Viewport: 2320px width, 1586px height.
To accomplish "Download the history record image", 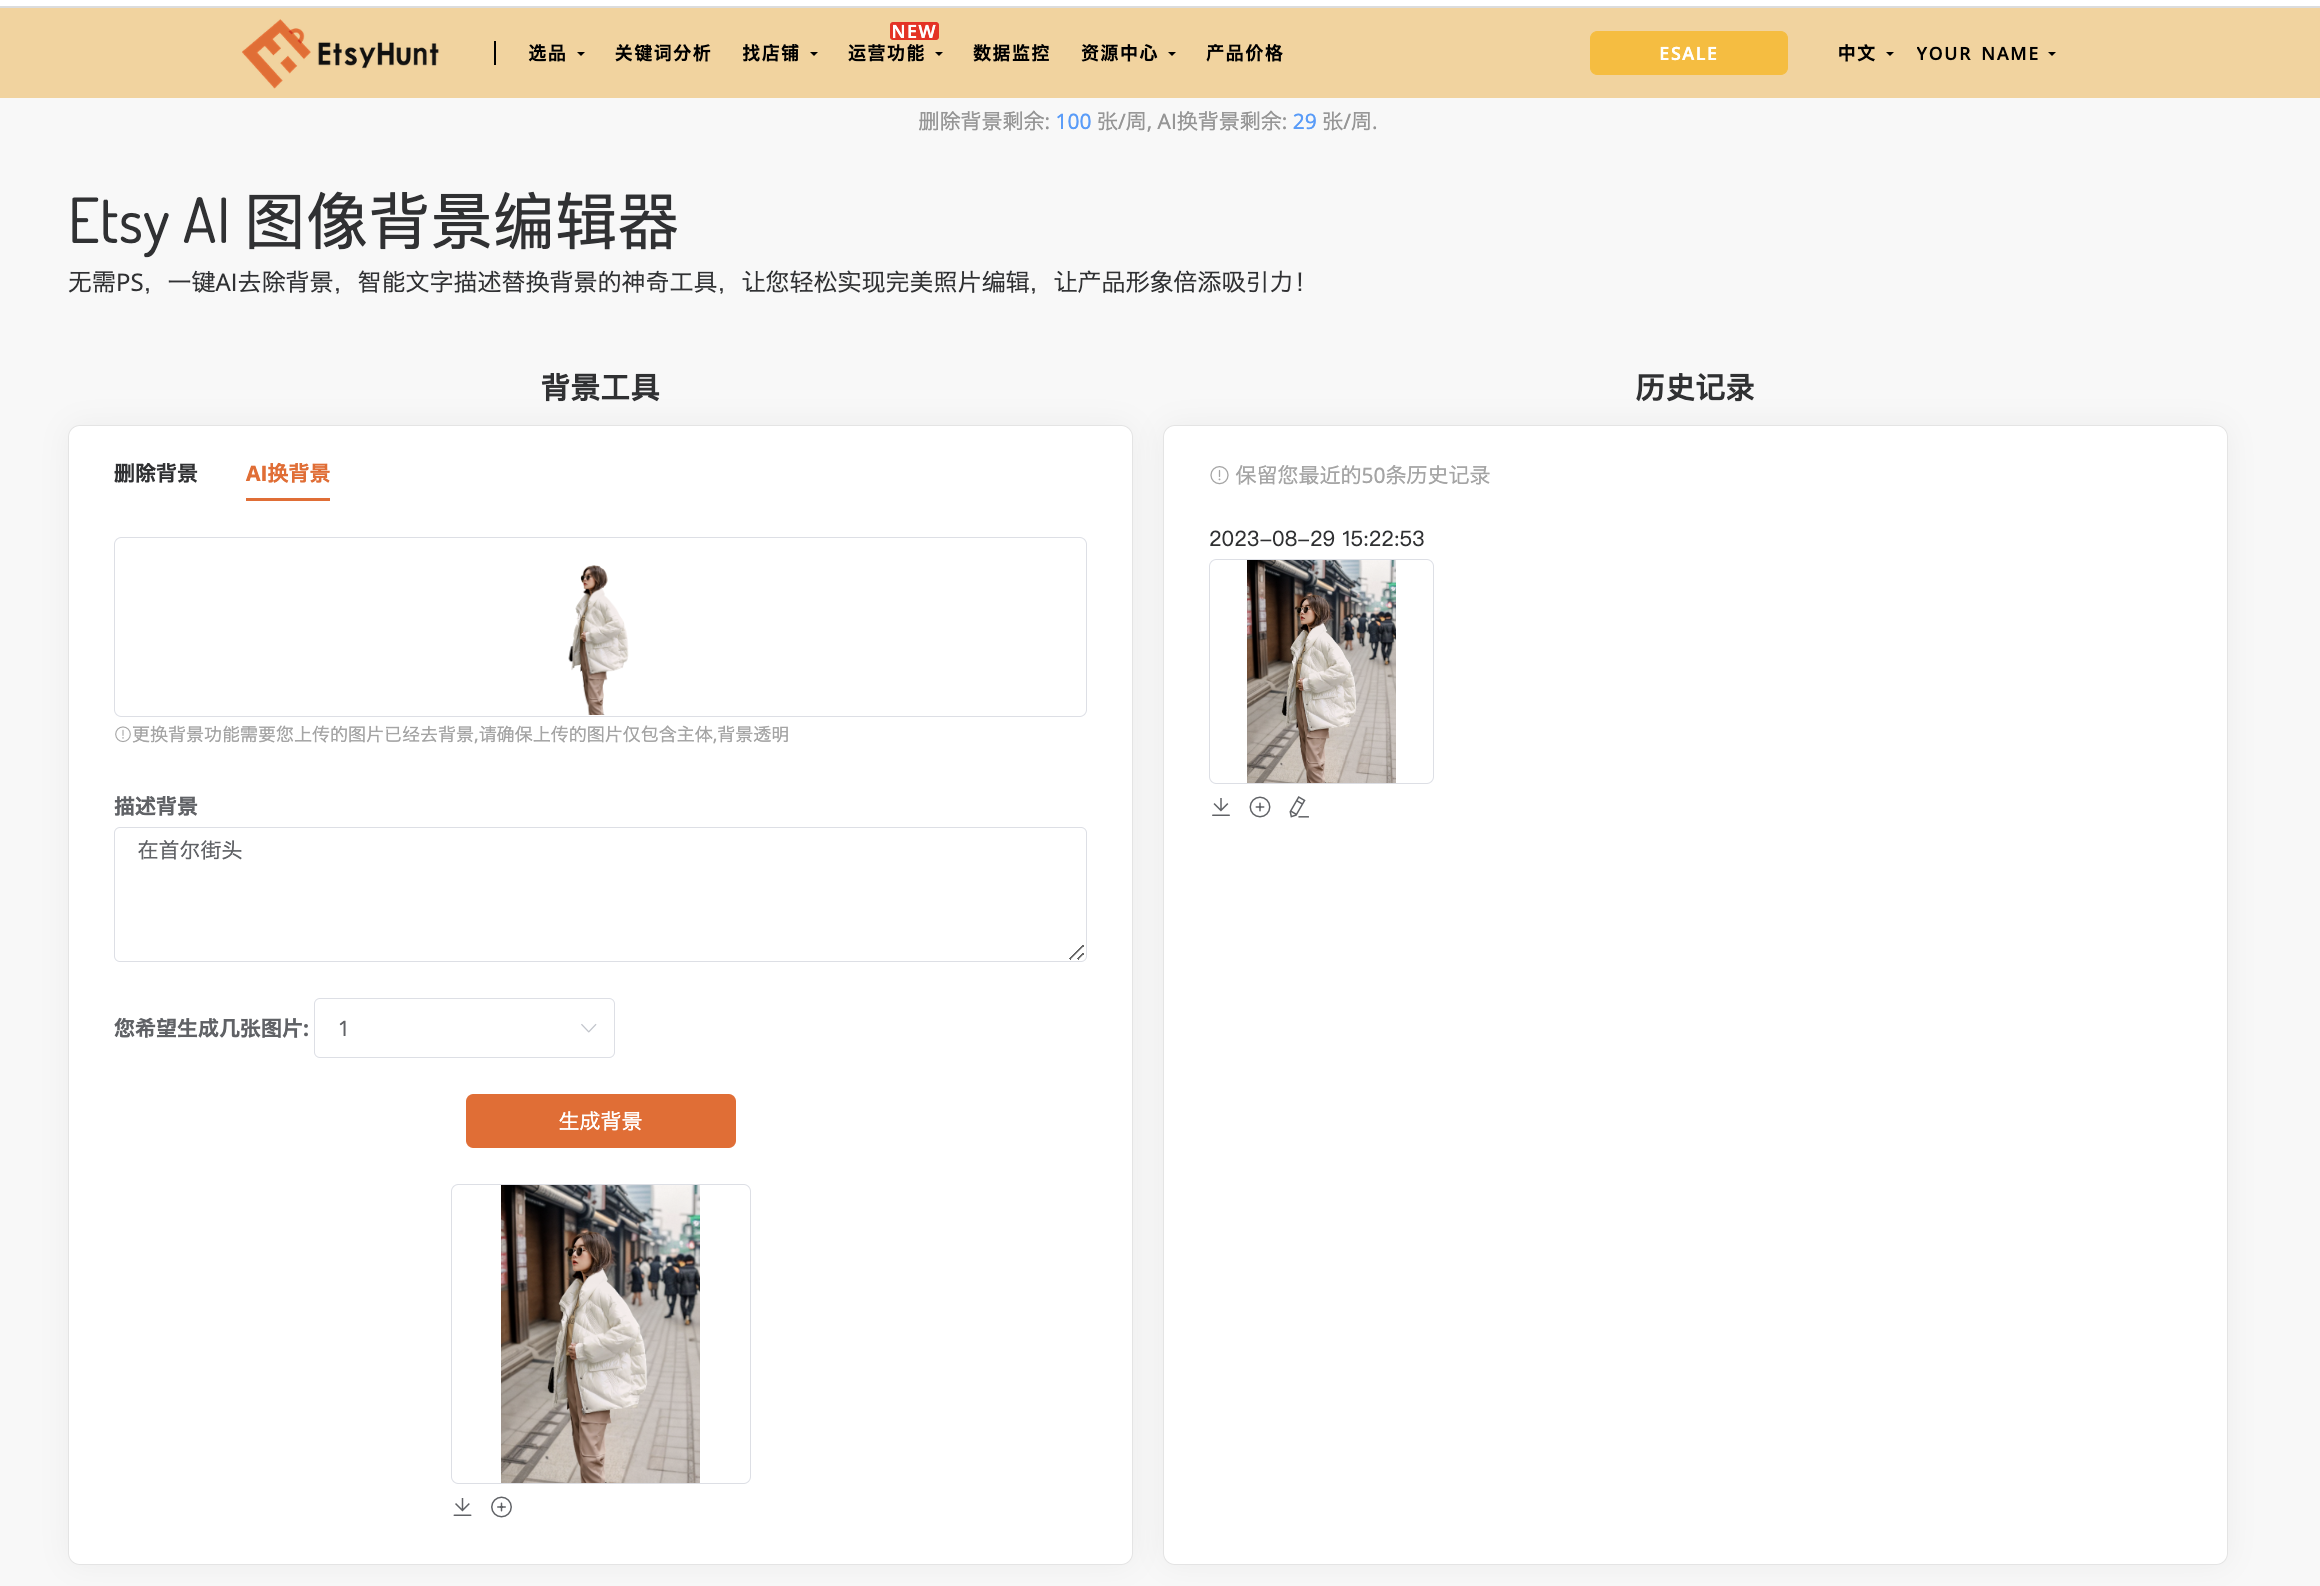I will click(x=1220, y=807).
